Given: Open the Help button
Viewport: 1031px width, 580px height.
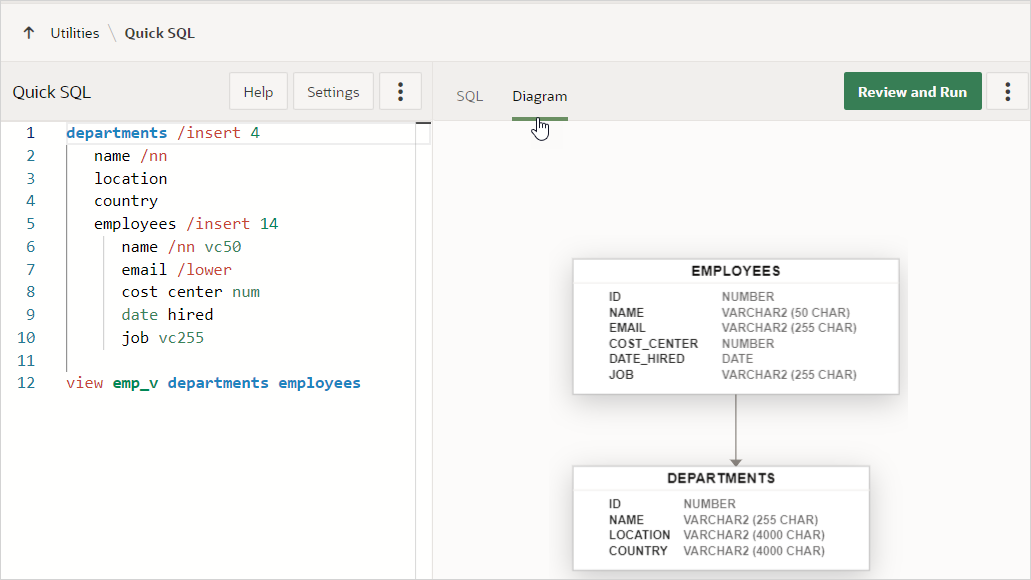Looking at the screenshot, I should pyautogui.click(x=258, y=92).
